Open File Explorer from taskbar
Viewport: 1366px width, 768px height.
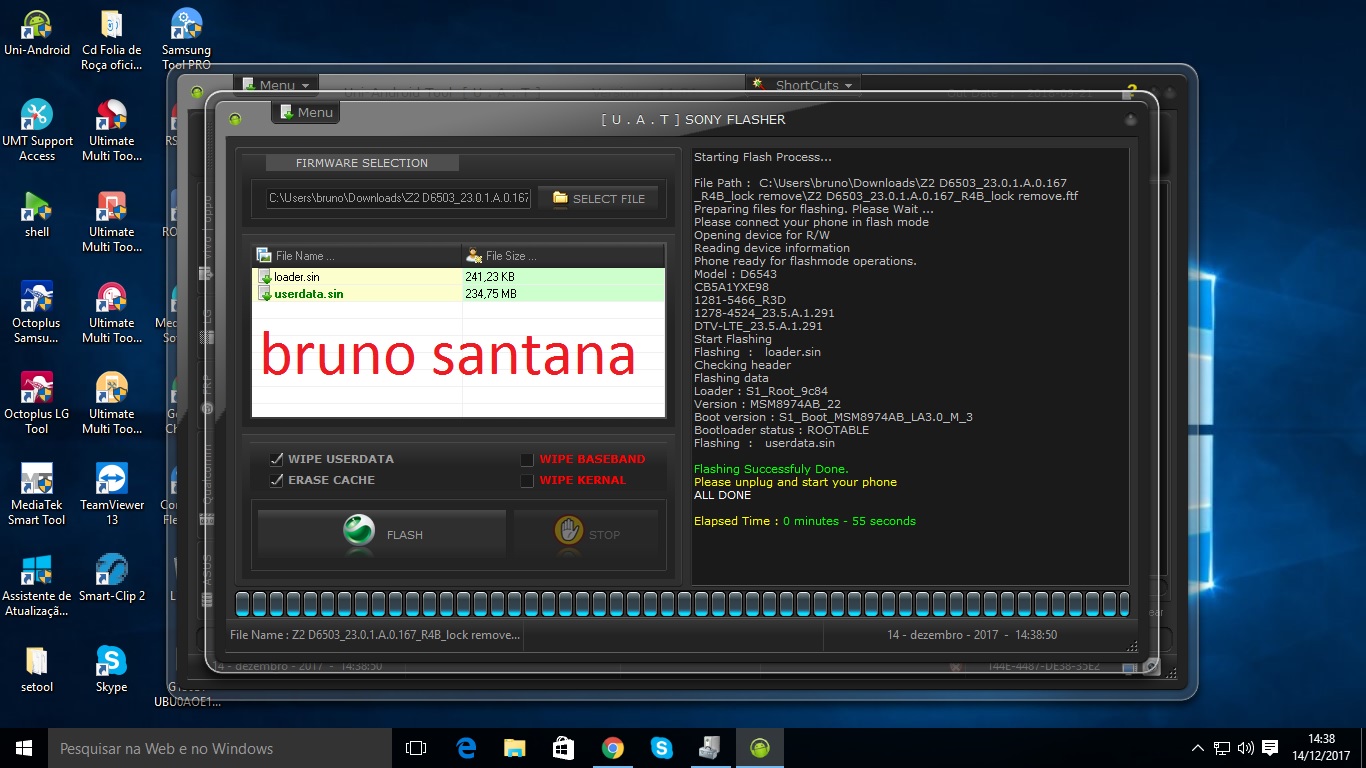(x=514, y=748)
